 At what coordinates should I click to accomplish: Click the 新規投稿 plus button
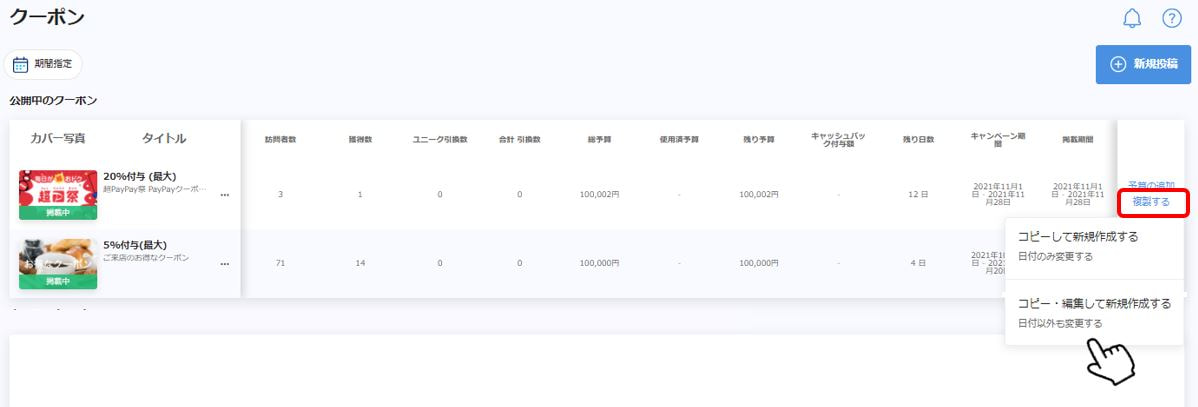[x=1143, y=64]
